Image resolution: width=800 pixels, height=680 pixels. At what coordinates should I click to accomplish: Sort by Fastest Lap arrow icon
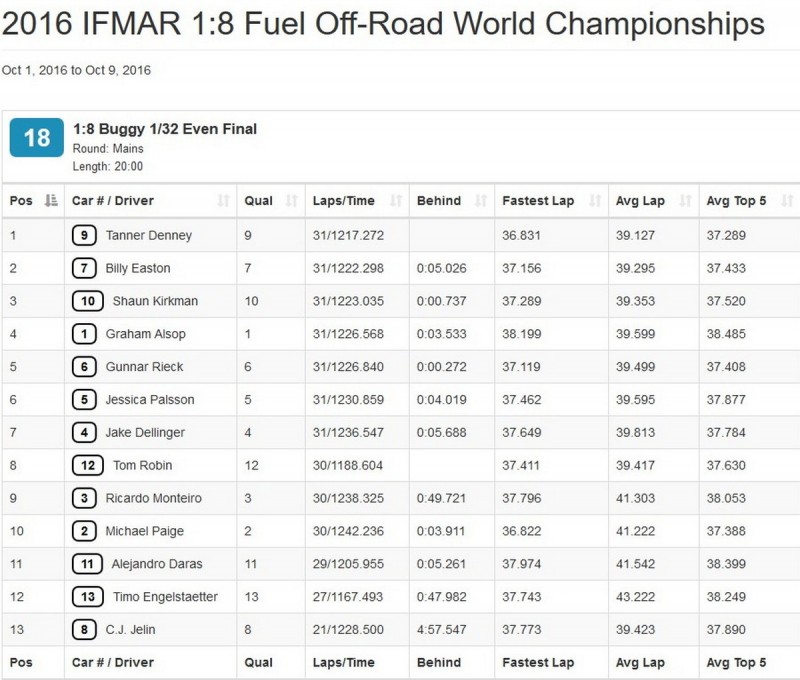594,200
